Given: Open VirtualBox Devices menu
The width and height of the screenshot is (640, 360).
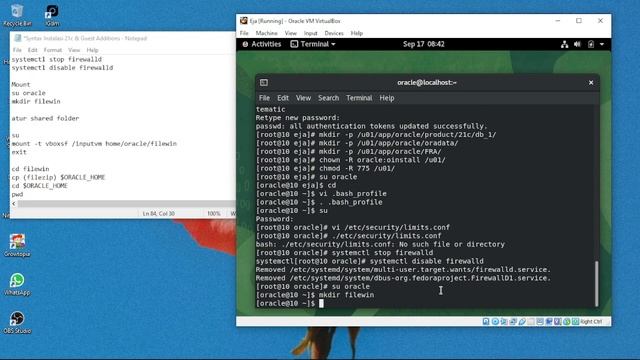Looking at the screenshot, I should pyautogui.click(x=334, y=33).
